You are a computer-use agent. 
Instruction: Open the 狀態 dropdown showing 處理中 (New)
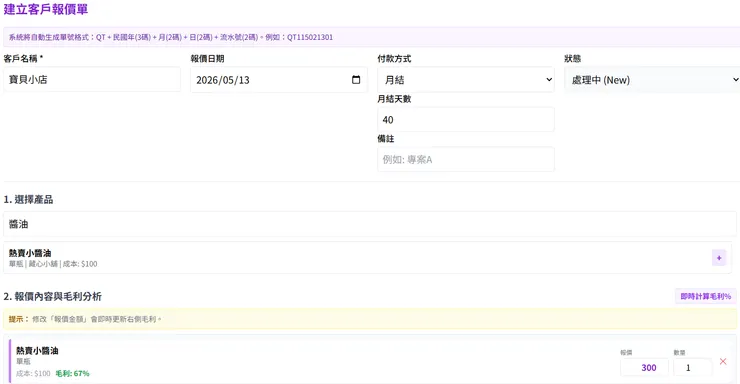(x=652, y=80)
